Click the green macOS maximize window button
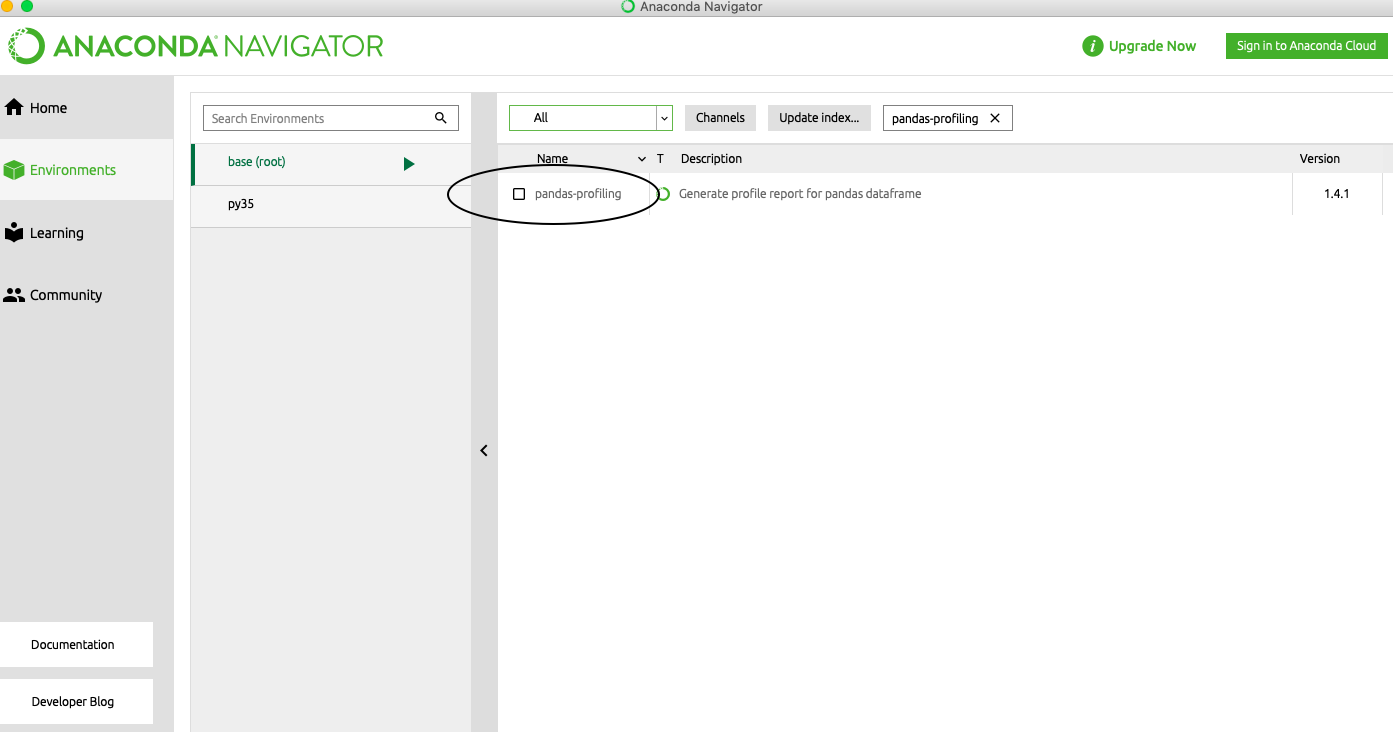 tap(26, 5)
